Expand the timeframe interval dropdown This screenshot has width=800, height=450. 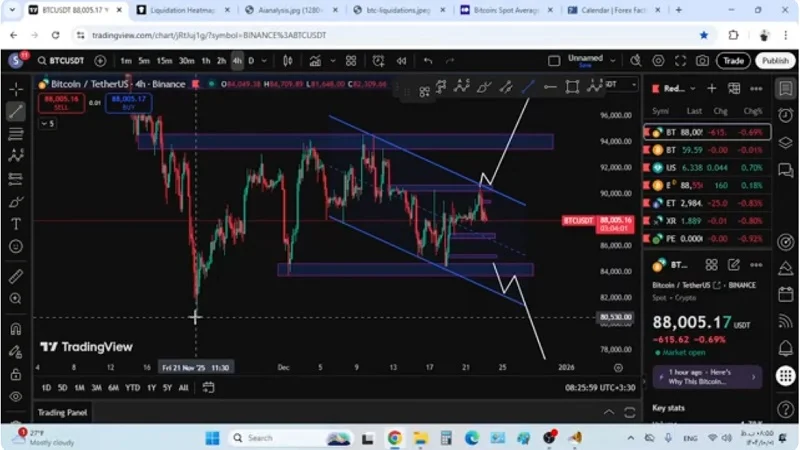pos(264,61)
